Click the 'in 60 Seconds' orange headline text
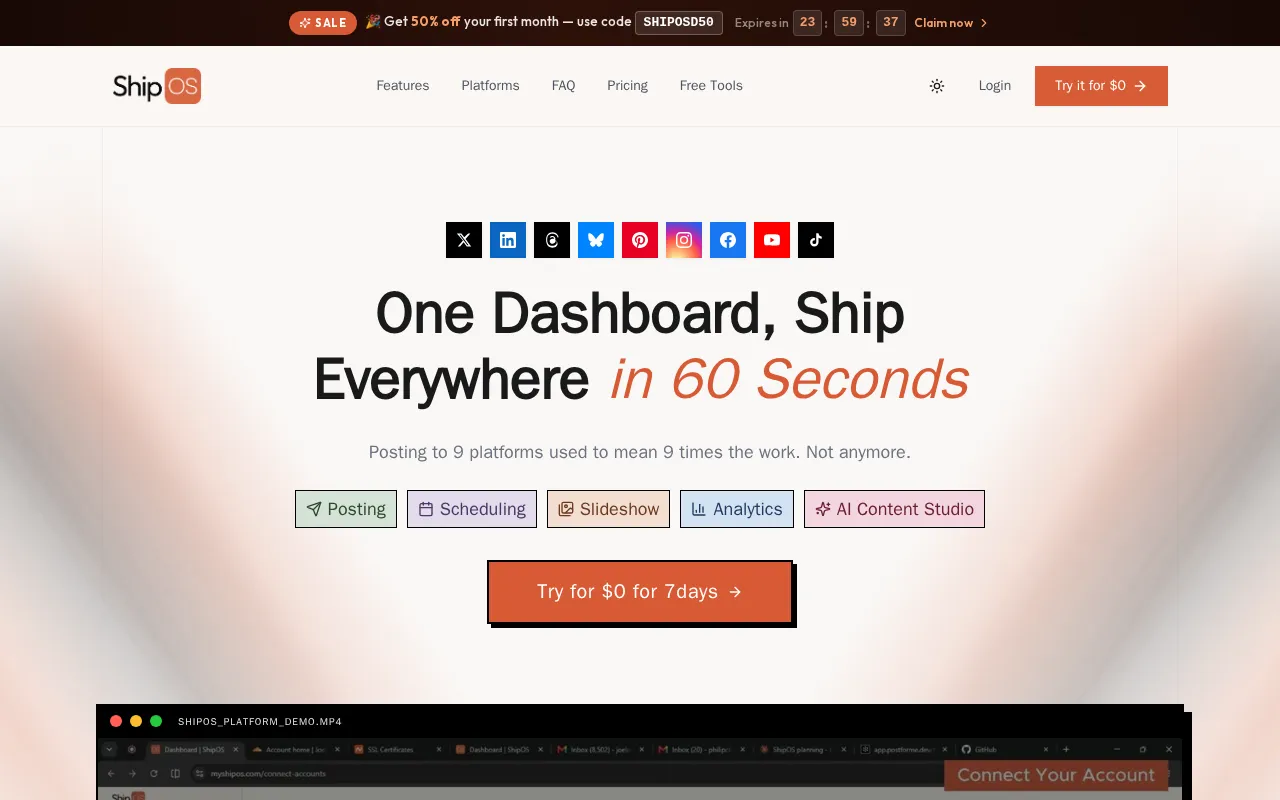This screenshot has height=800, width=1280. pos(789,380)
